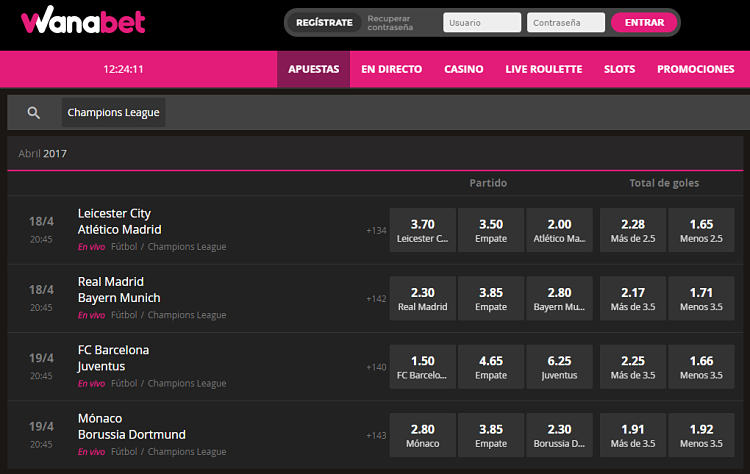Bet on Real Madrid at 2.30

(423, 298)
